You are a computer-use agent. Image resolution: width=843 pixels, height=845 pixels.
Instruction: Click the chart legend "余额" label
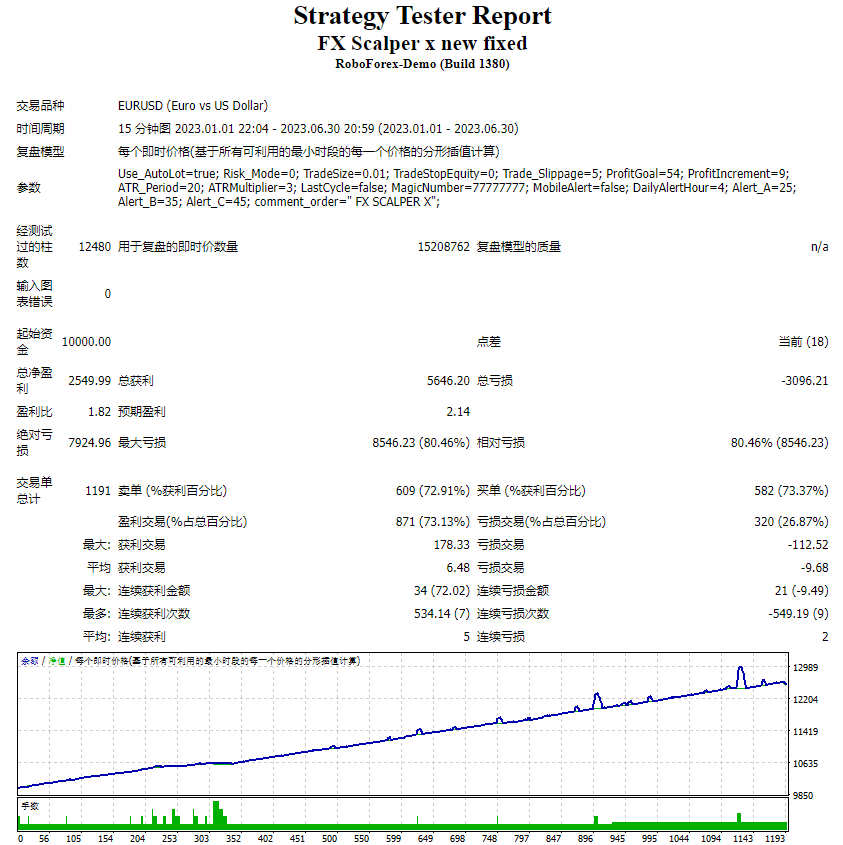coord(30,661)
